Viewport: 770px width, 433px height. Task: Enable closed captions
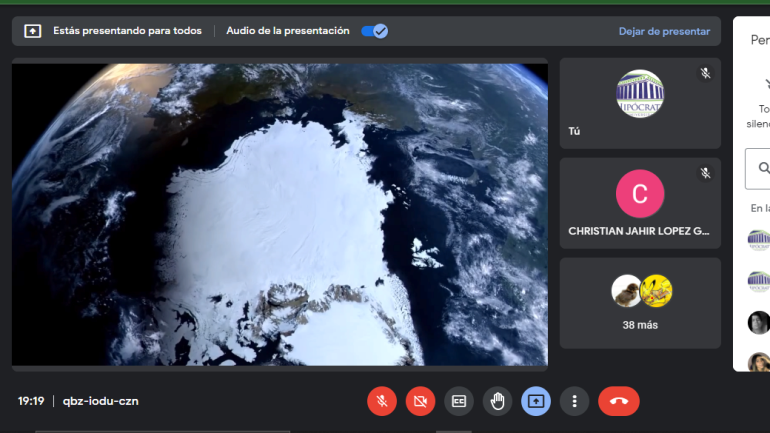click(459, 401)
